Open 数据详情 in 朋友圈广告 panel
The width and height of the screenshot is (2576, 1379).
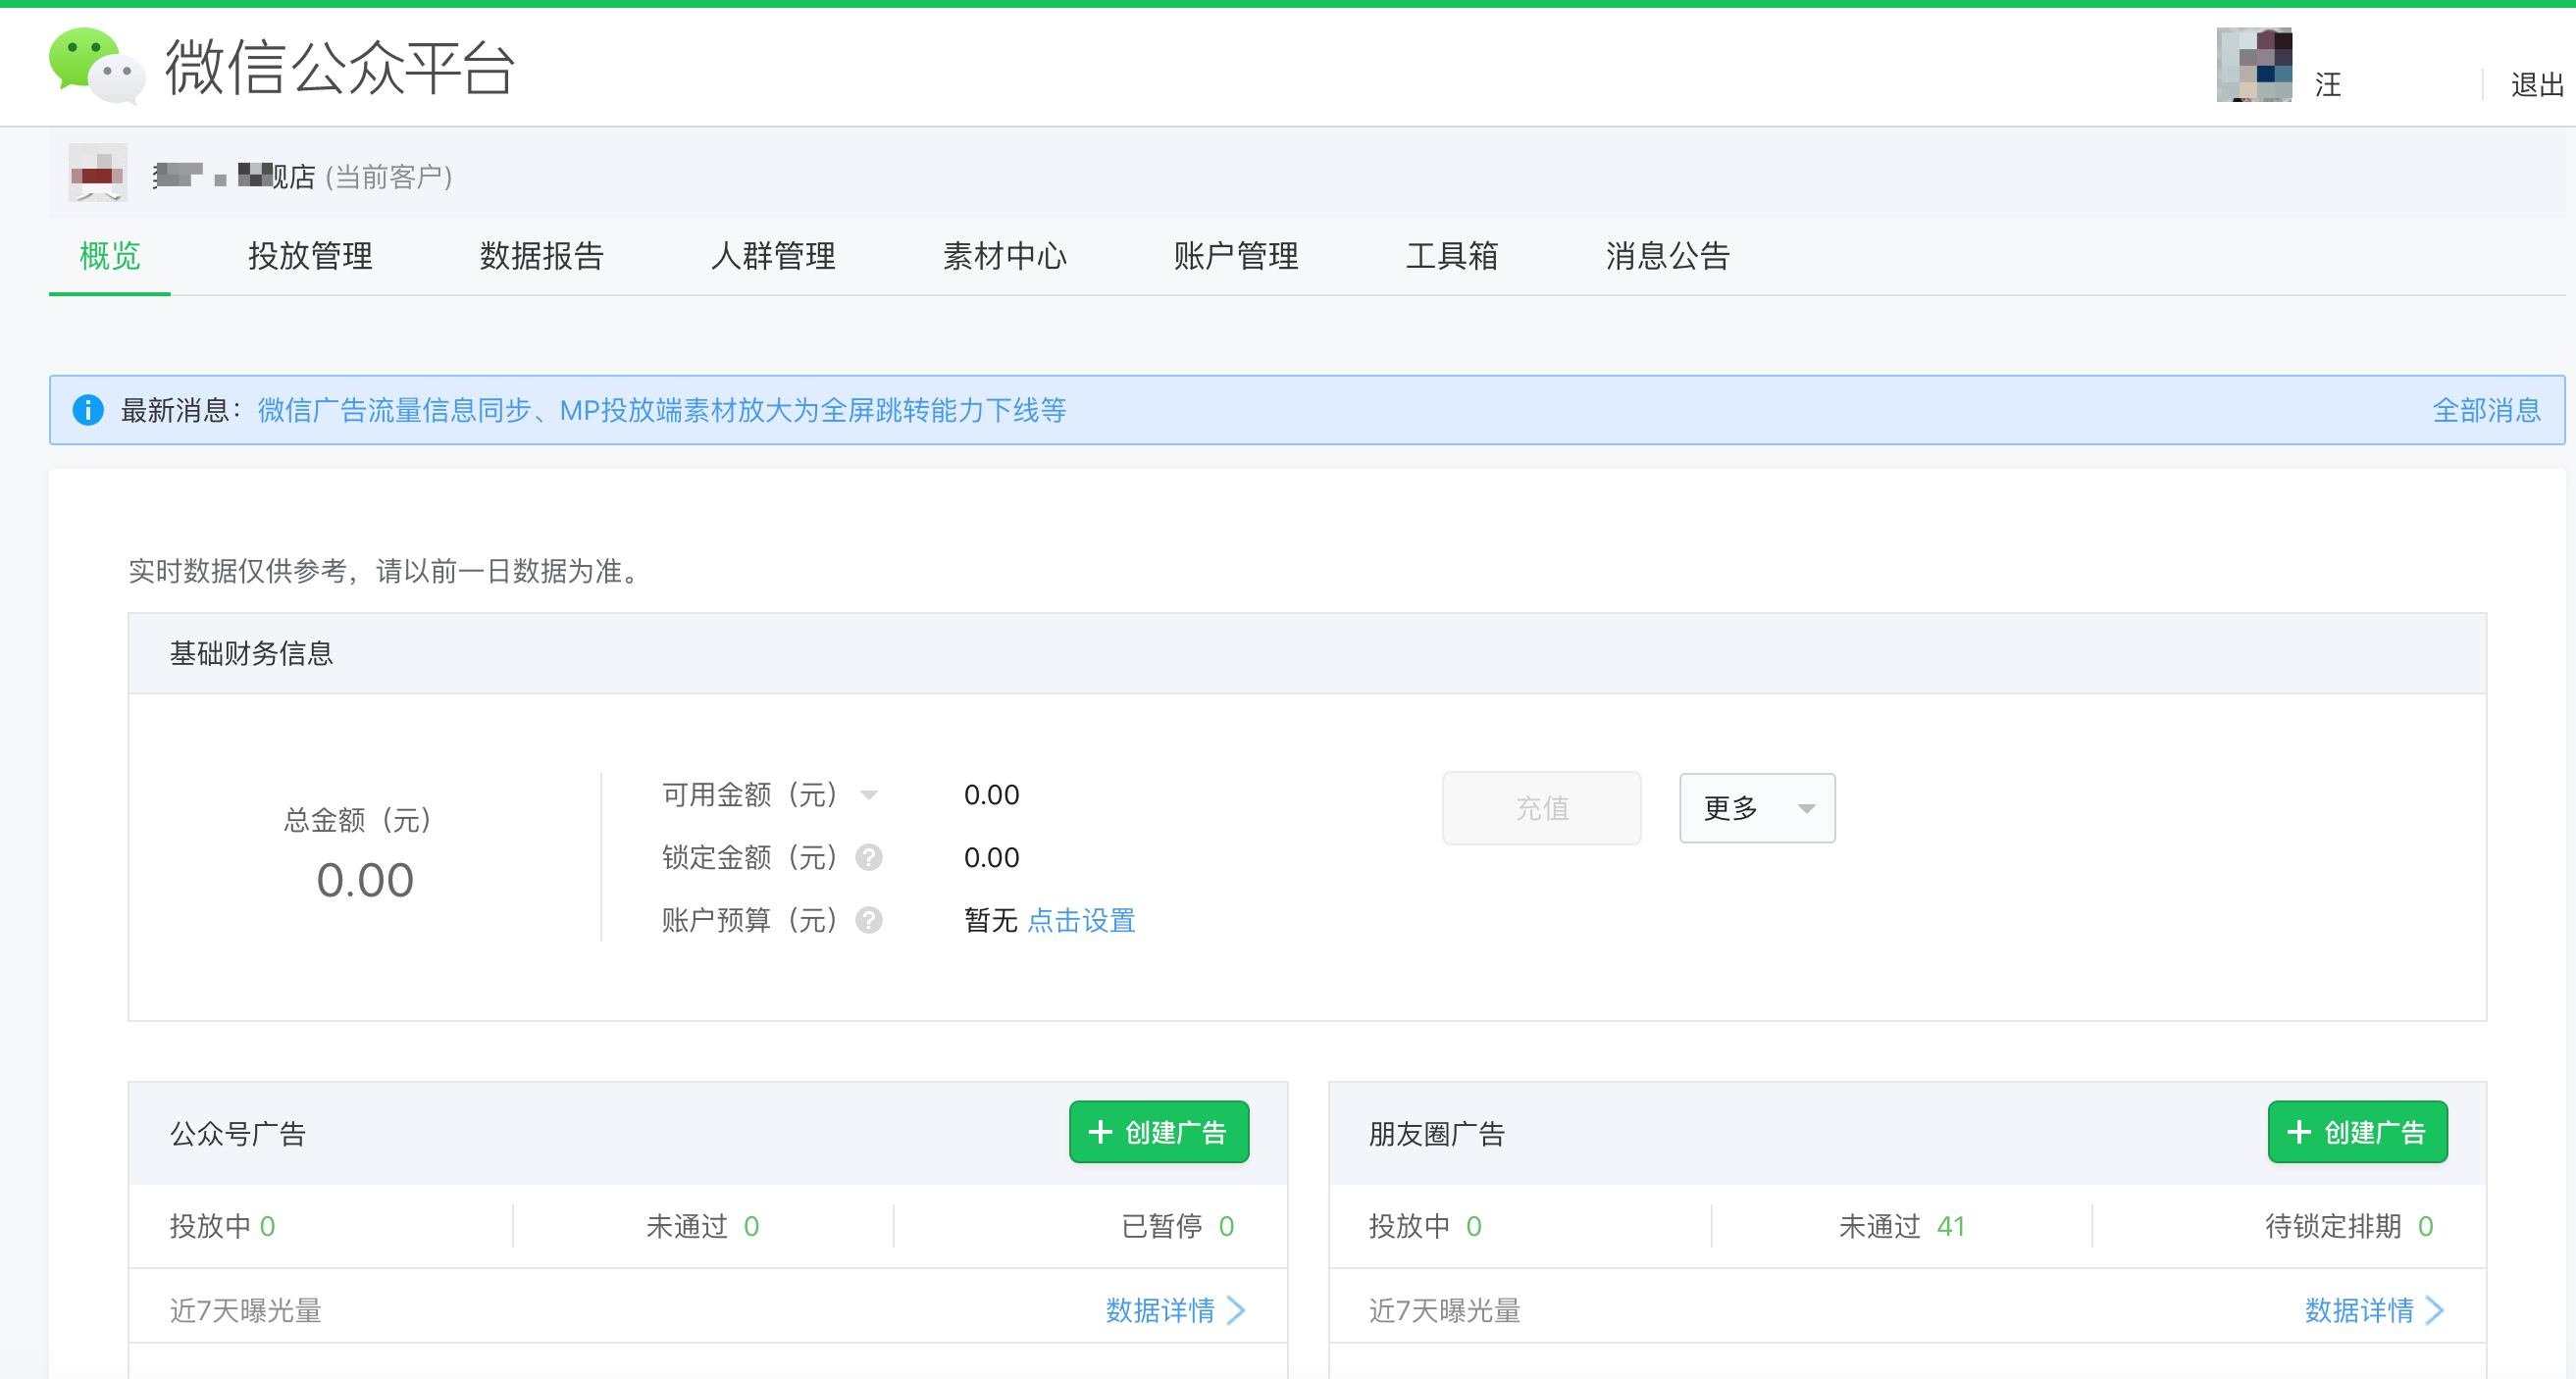pos(2374,1310)
